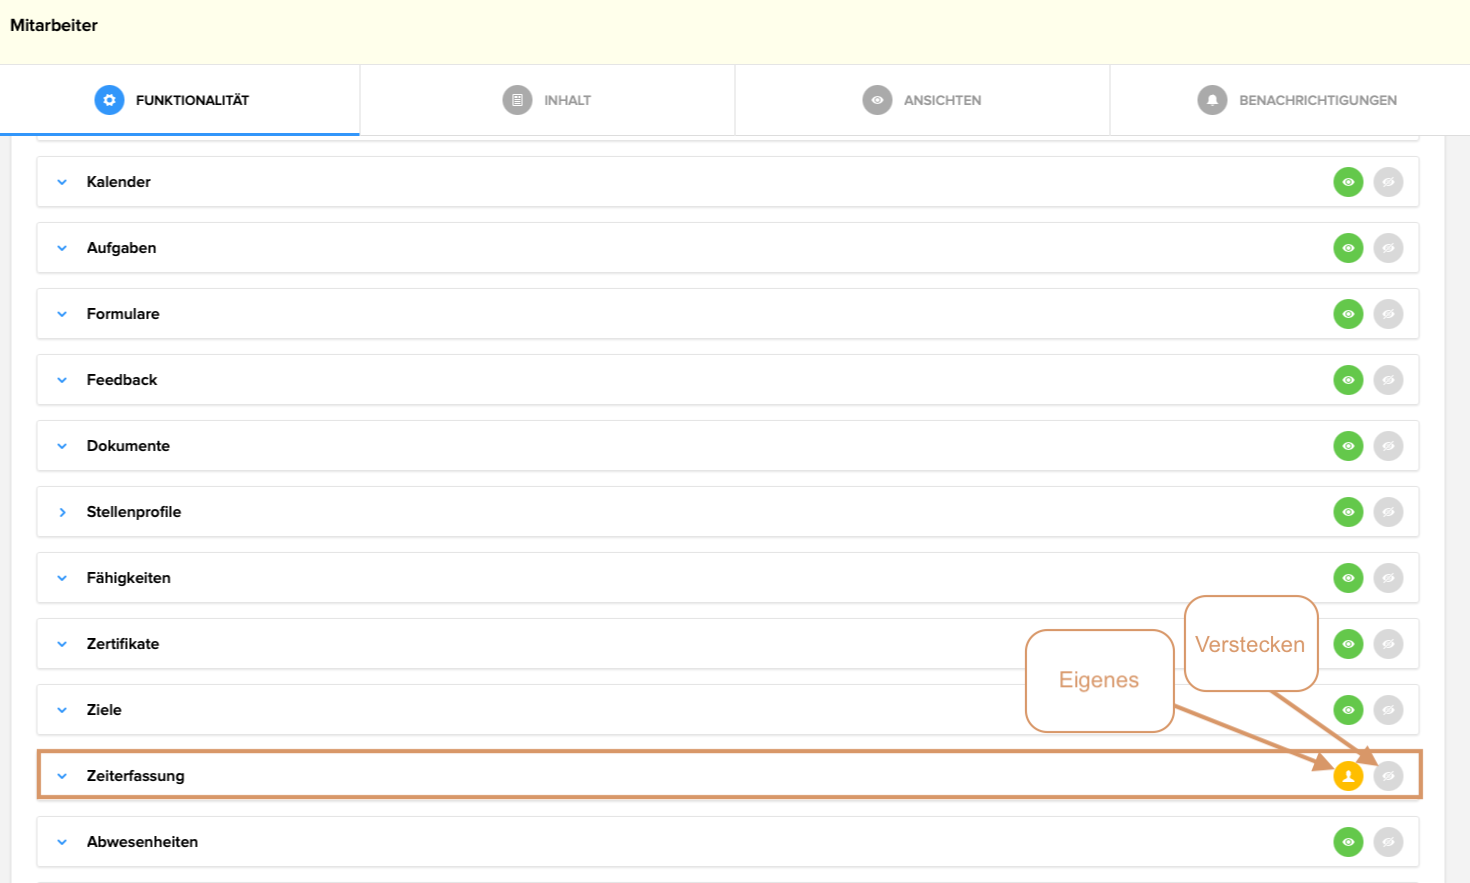Viewport: 1470px width, 883px height.
Task: Click the Feedback row label
Action: (x=122, y=380)
